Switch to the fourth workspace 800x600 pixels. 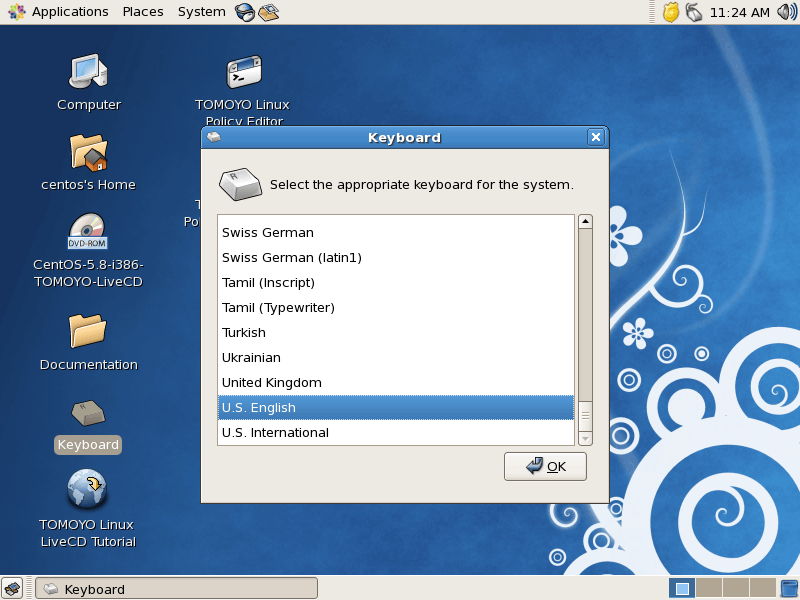pos(763,589)
